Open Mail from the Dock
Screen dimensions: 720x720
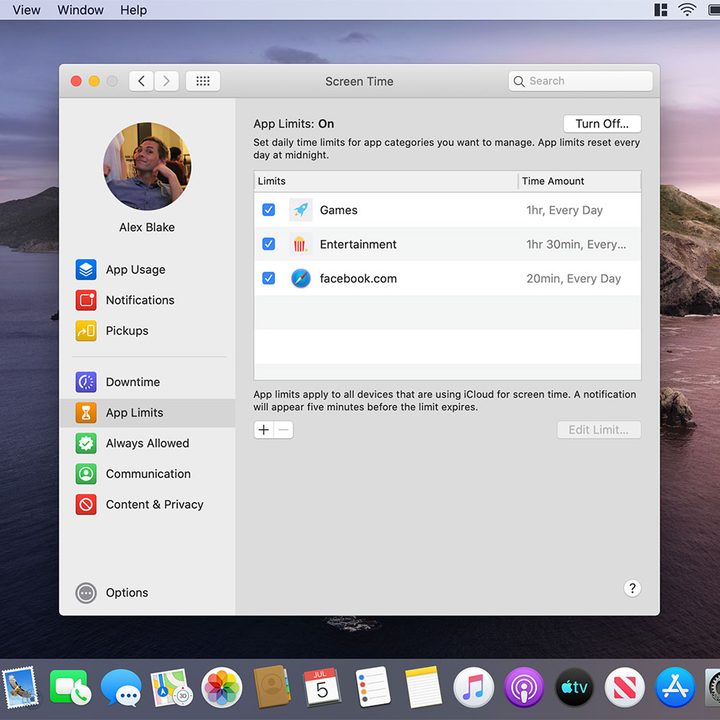20,687
